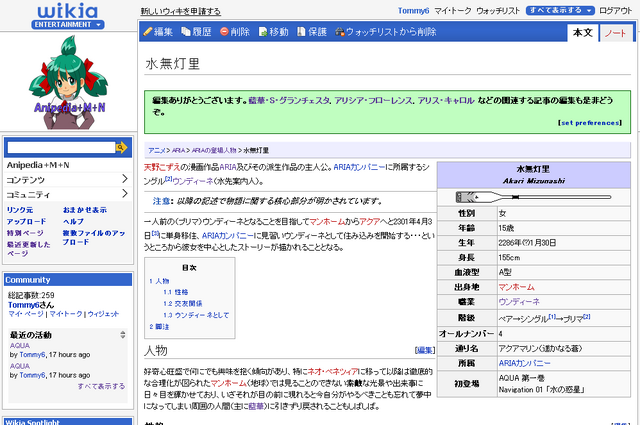The image size is (640, 425).
Task: Click the Anipedia+M+N mascot image
Action: (x=68, y=83)
